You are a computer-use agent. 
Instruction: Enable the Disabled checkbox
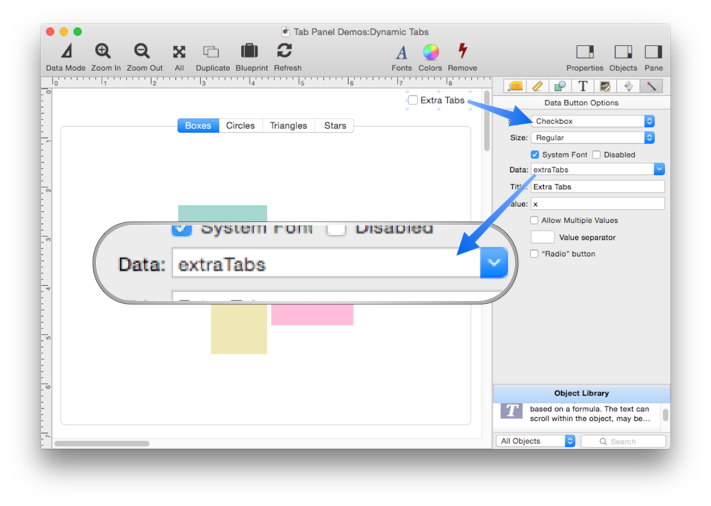pyautogui.click(x=597, y=155)
